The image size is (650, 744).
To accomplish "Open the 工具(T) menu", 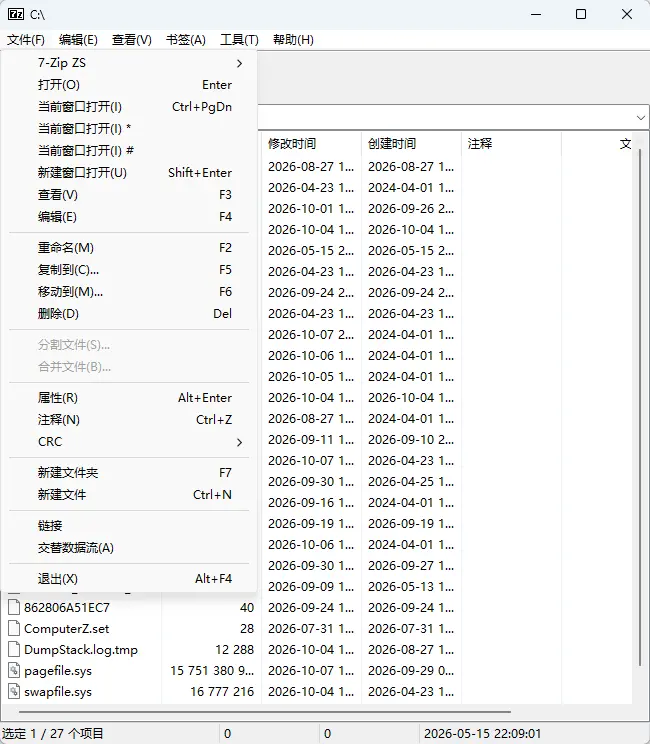I will click(239, 40).
